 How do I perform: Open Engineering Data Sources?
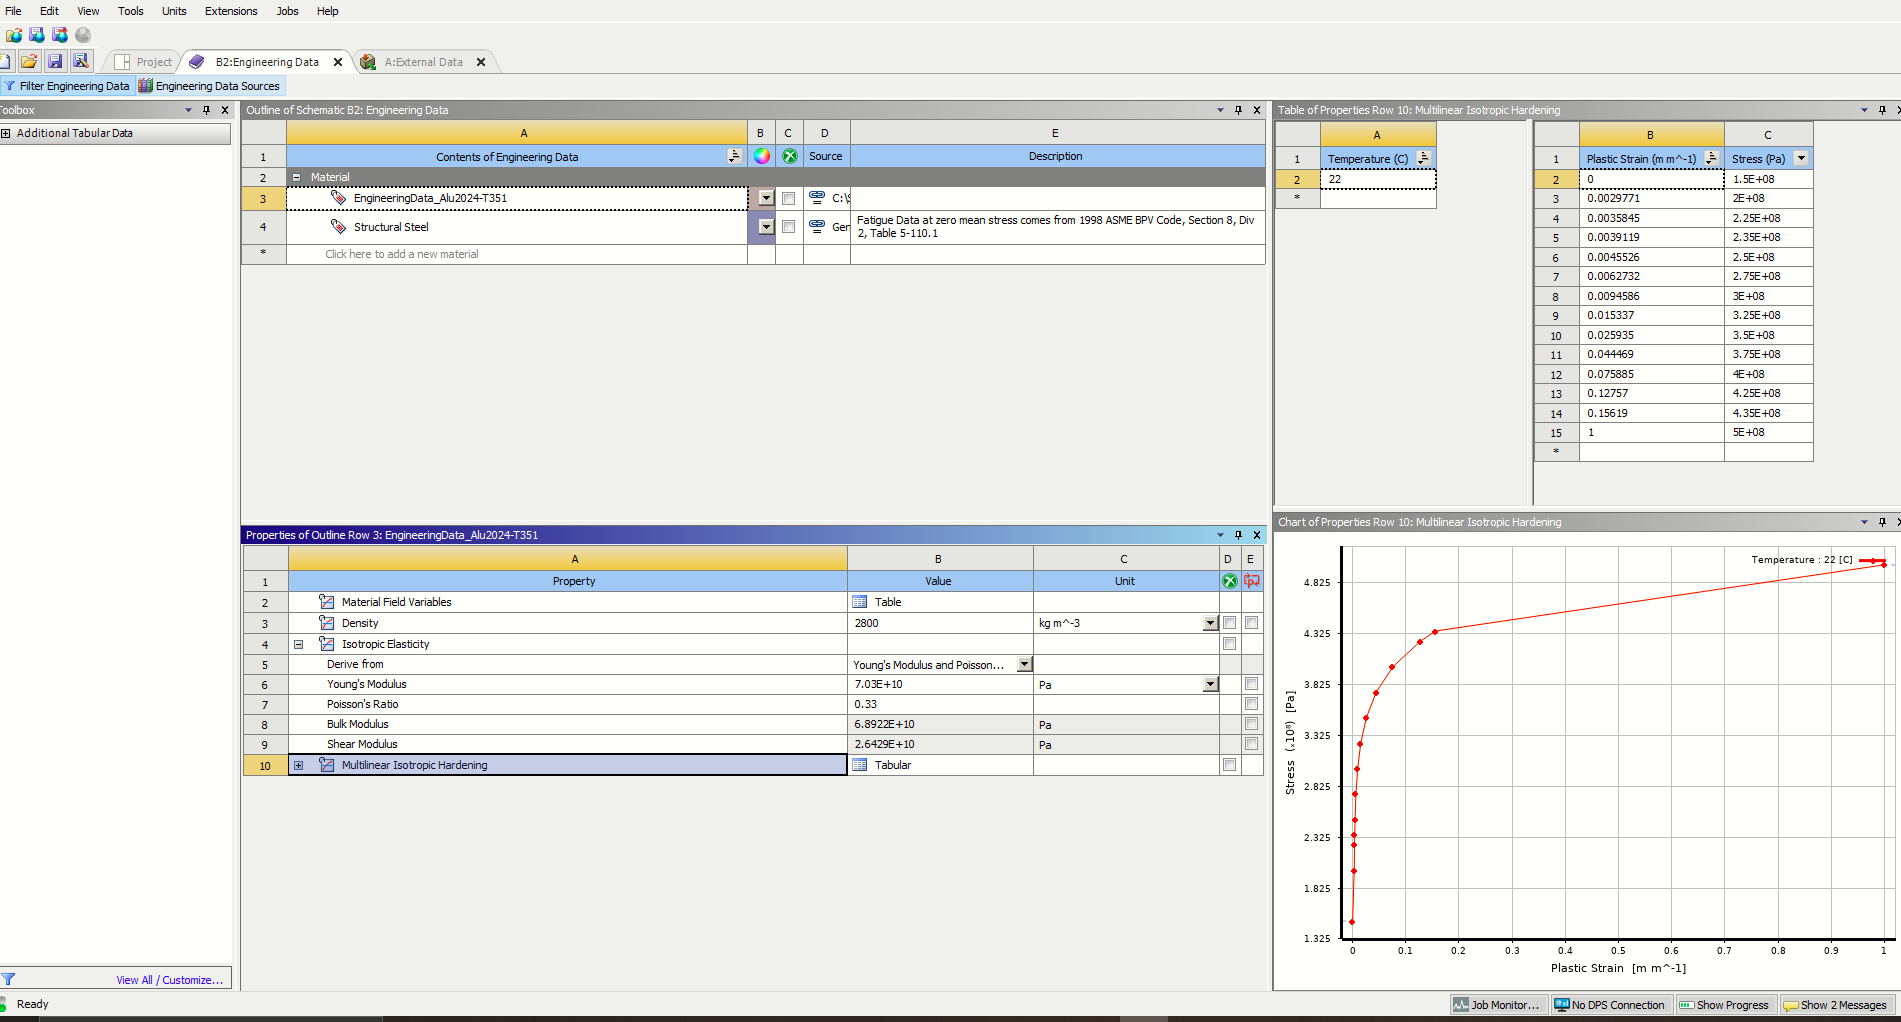[209, 86]
